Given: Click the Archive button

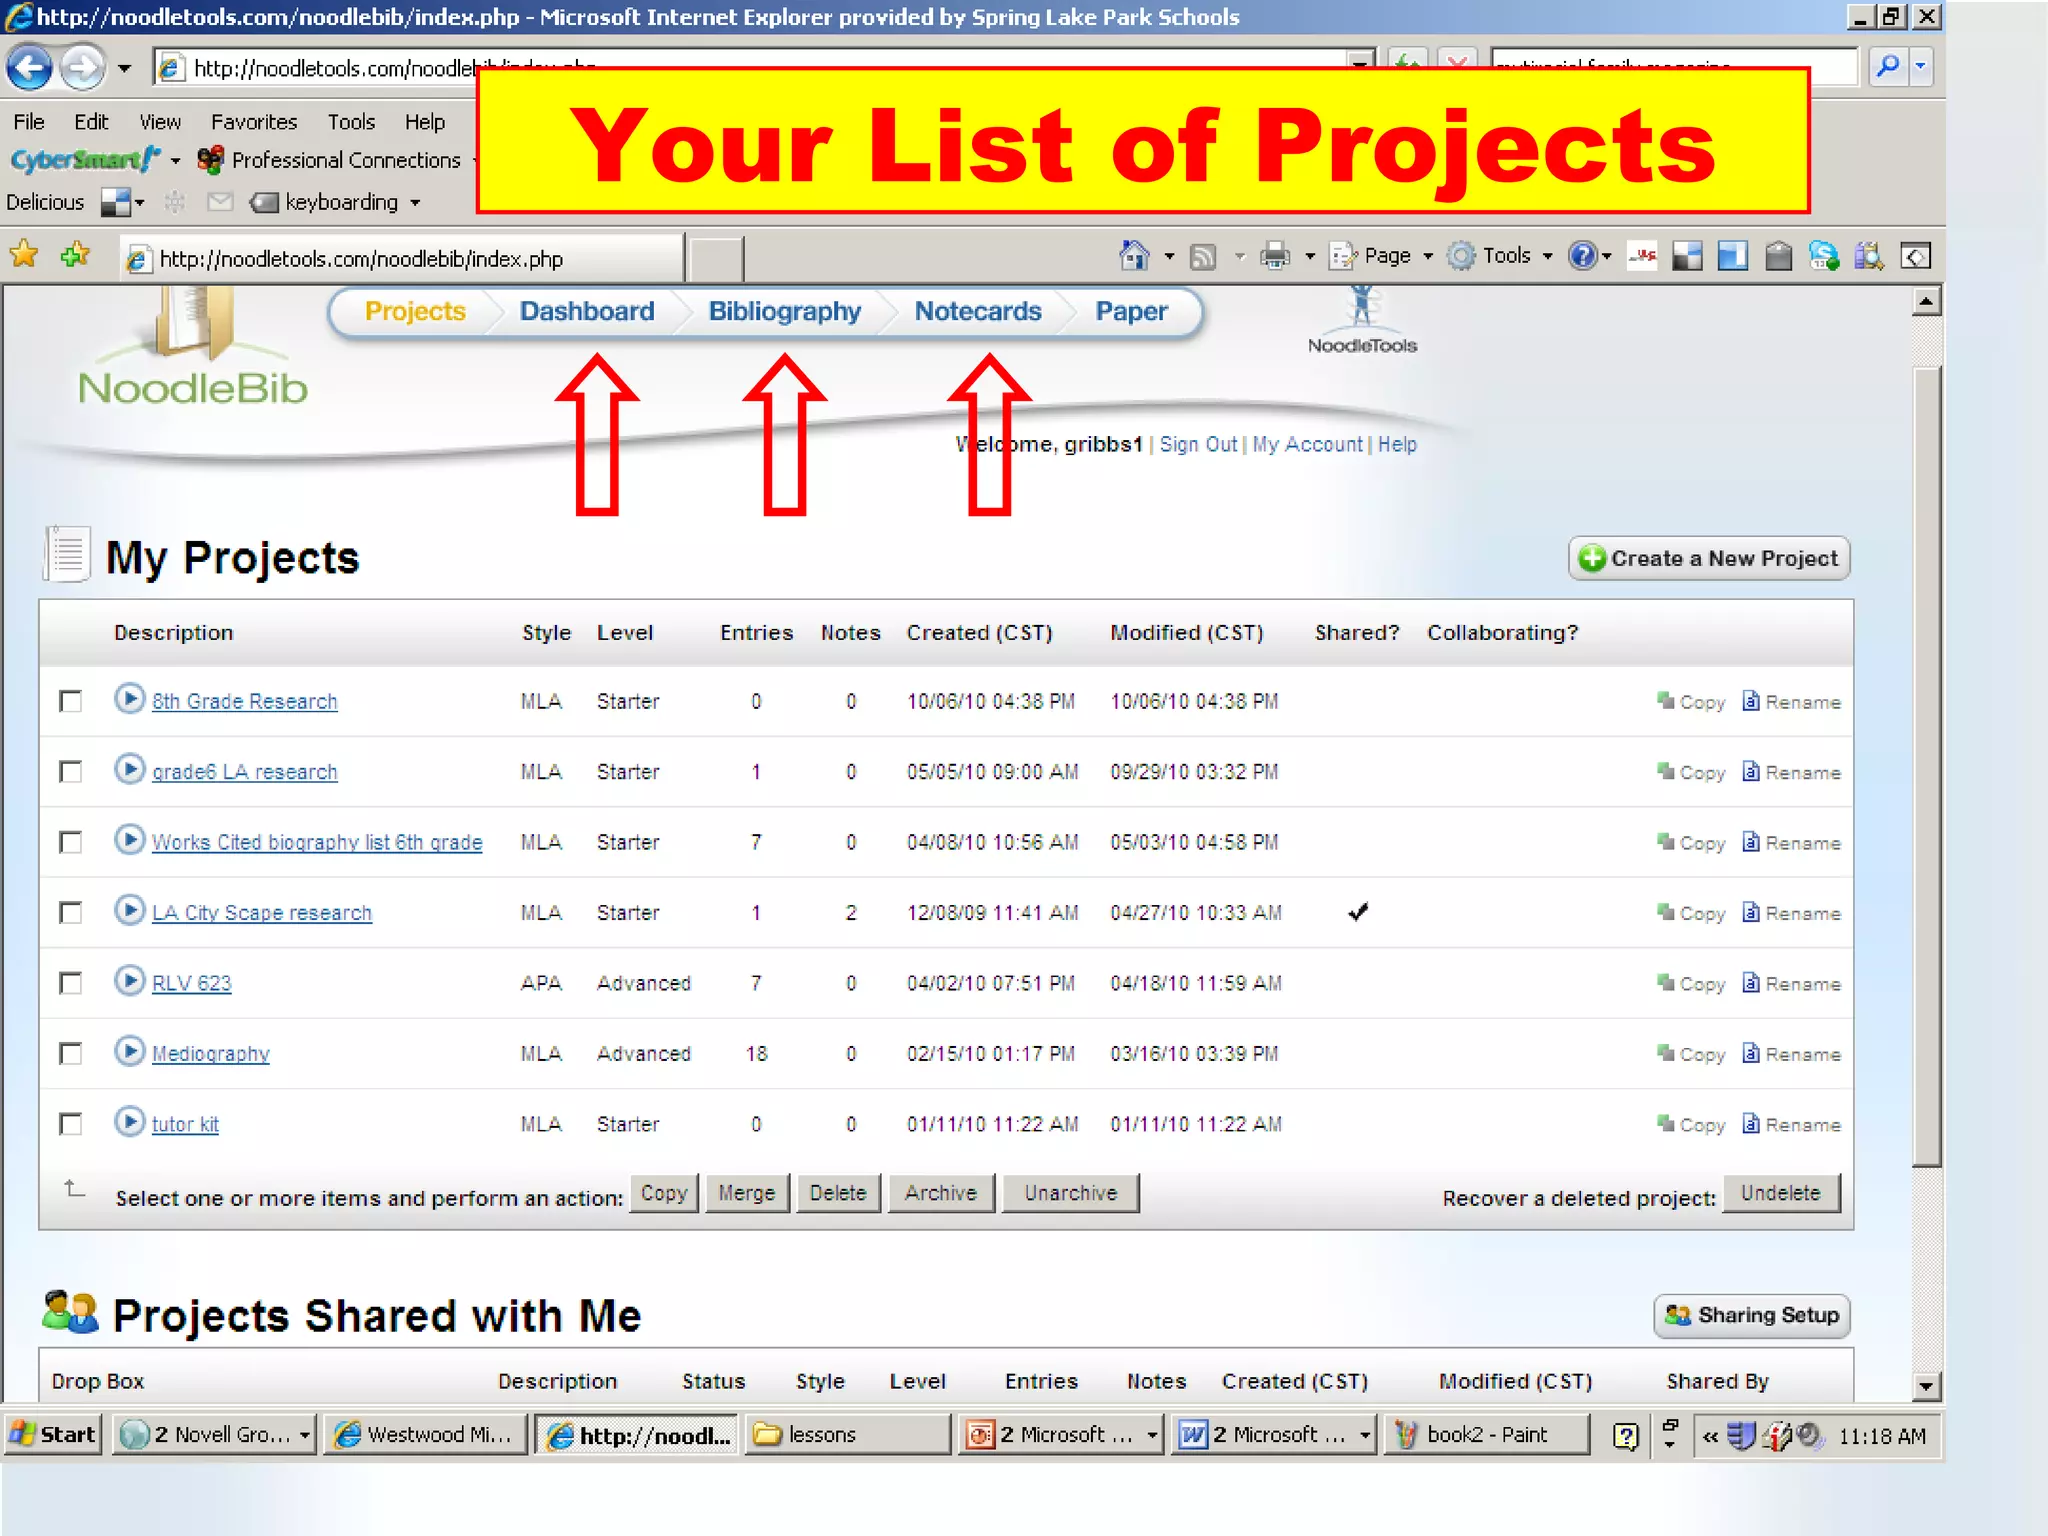Looking at the screenshot, I should coord(941,1193).
